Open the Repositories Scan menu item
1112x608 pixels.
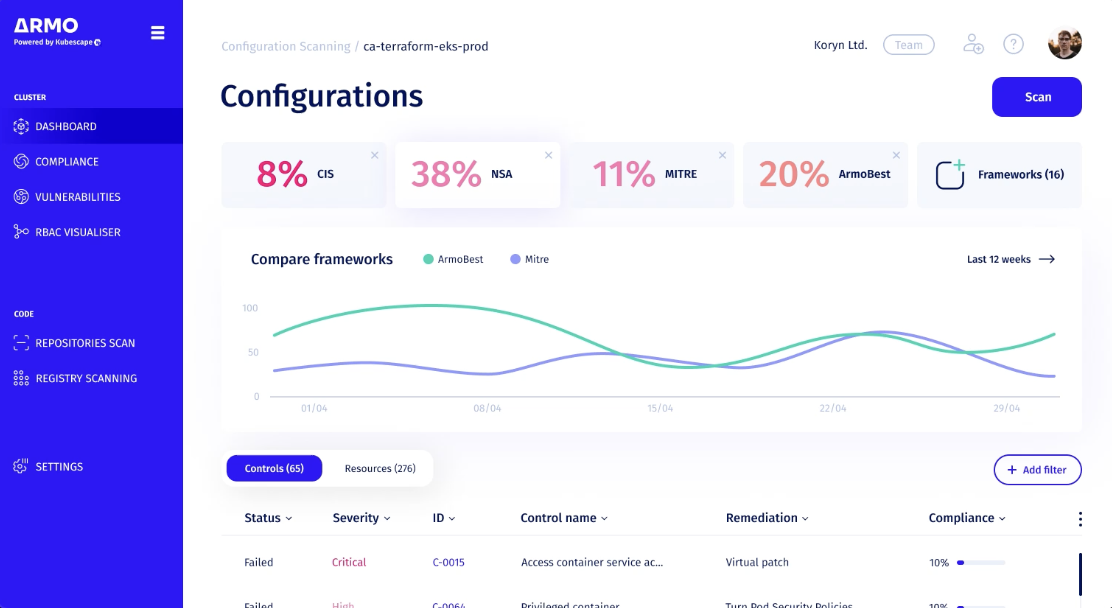(x=91, y=343)
